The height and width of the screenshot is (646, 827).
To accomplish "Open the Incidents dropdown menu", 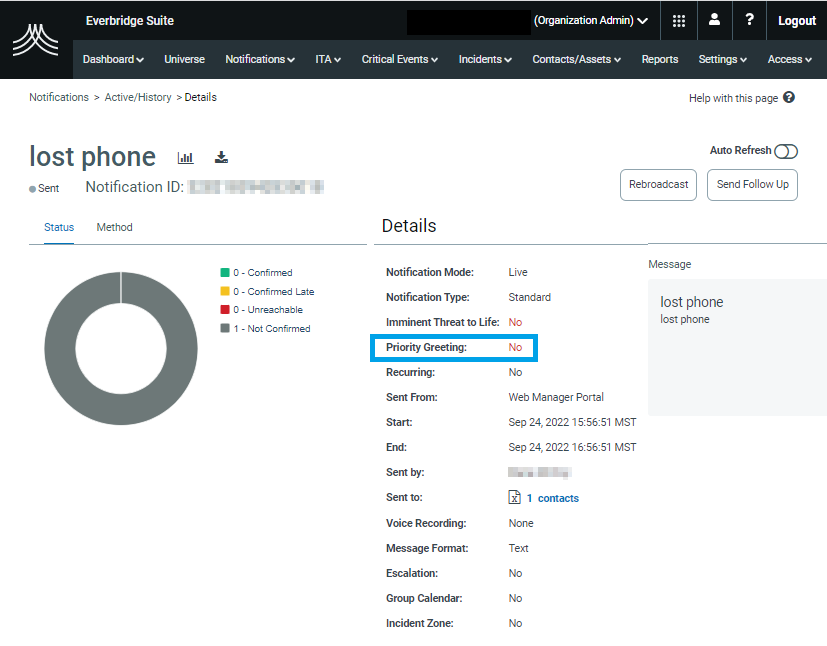I will pos(485,60).
